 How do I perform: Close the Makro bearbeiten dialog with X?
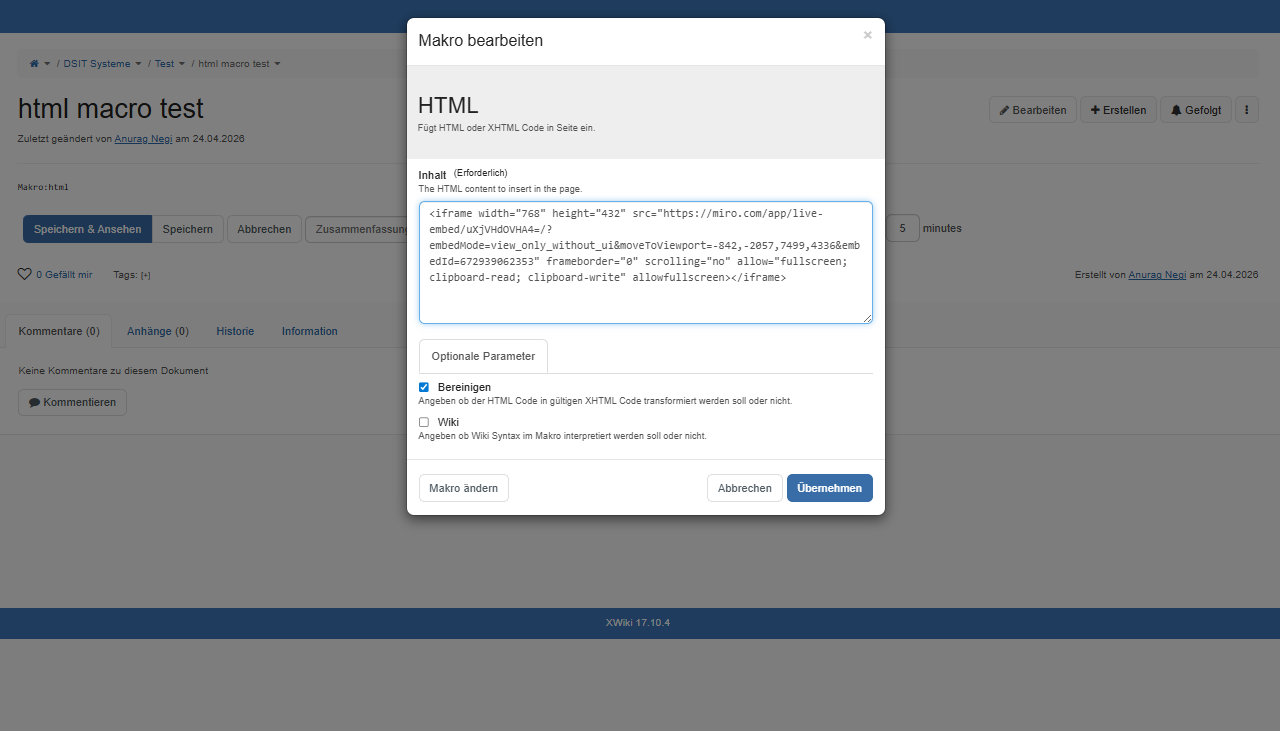pos(867,35)
